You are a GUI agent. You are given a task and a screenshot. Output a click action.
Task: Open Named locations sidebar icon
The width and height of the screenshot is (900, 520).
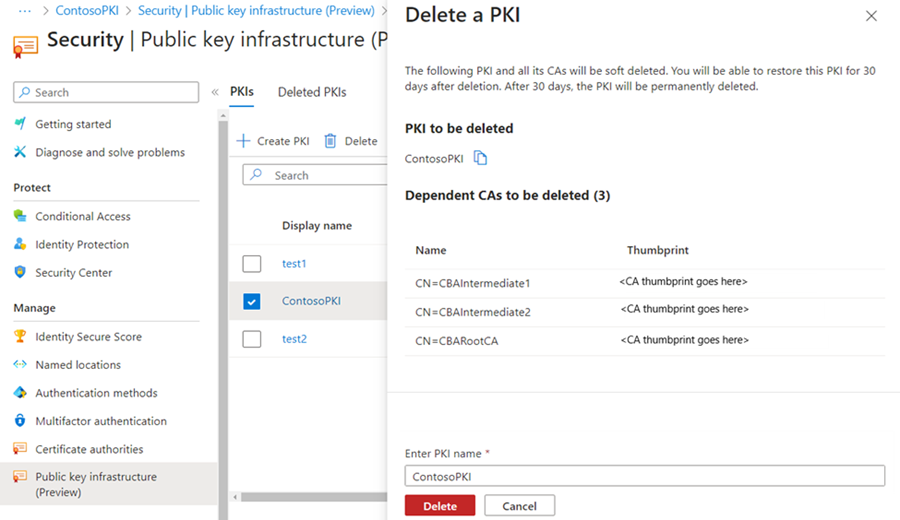20,364
